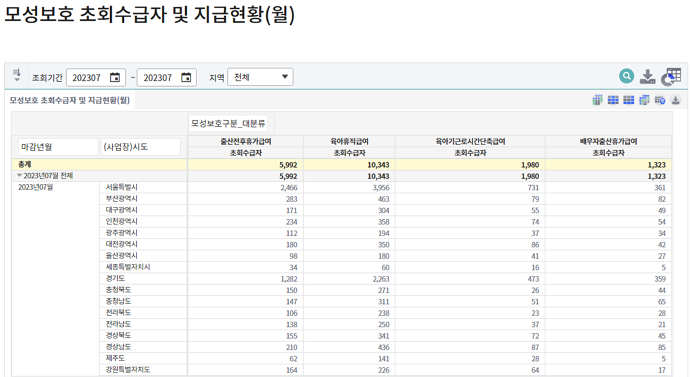Click the 서울특별시 value 731
This screenshot has height=377, width=690.
[x=533, y=187]
